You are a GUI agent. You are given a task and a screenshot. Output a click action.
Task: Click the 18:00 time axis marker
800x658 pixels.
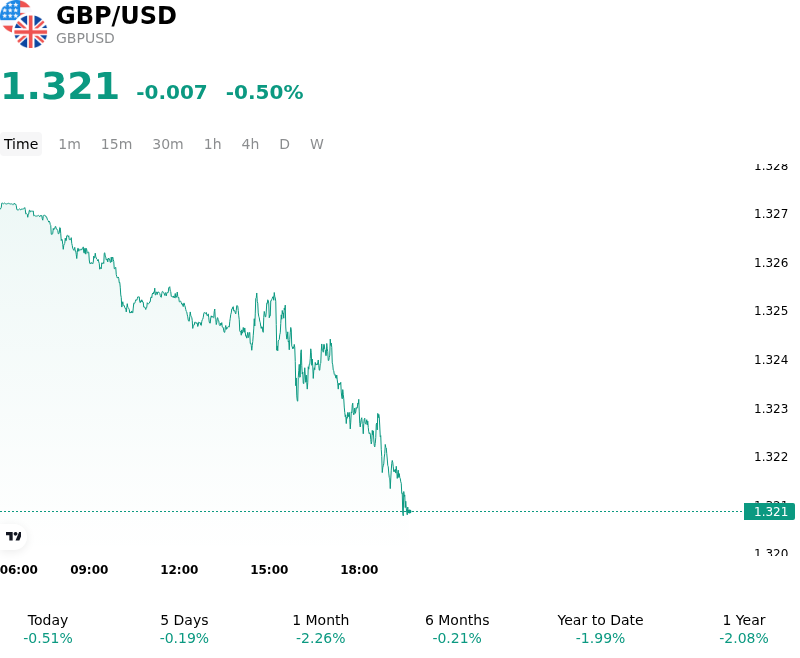[x=359, y=570]
